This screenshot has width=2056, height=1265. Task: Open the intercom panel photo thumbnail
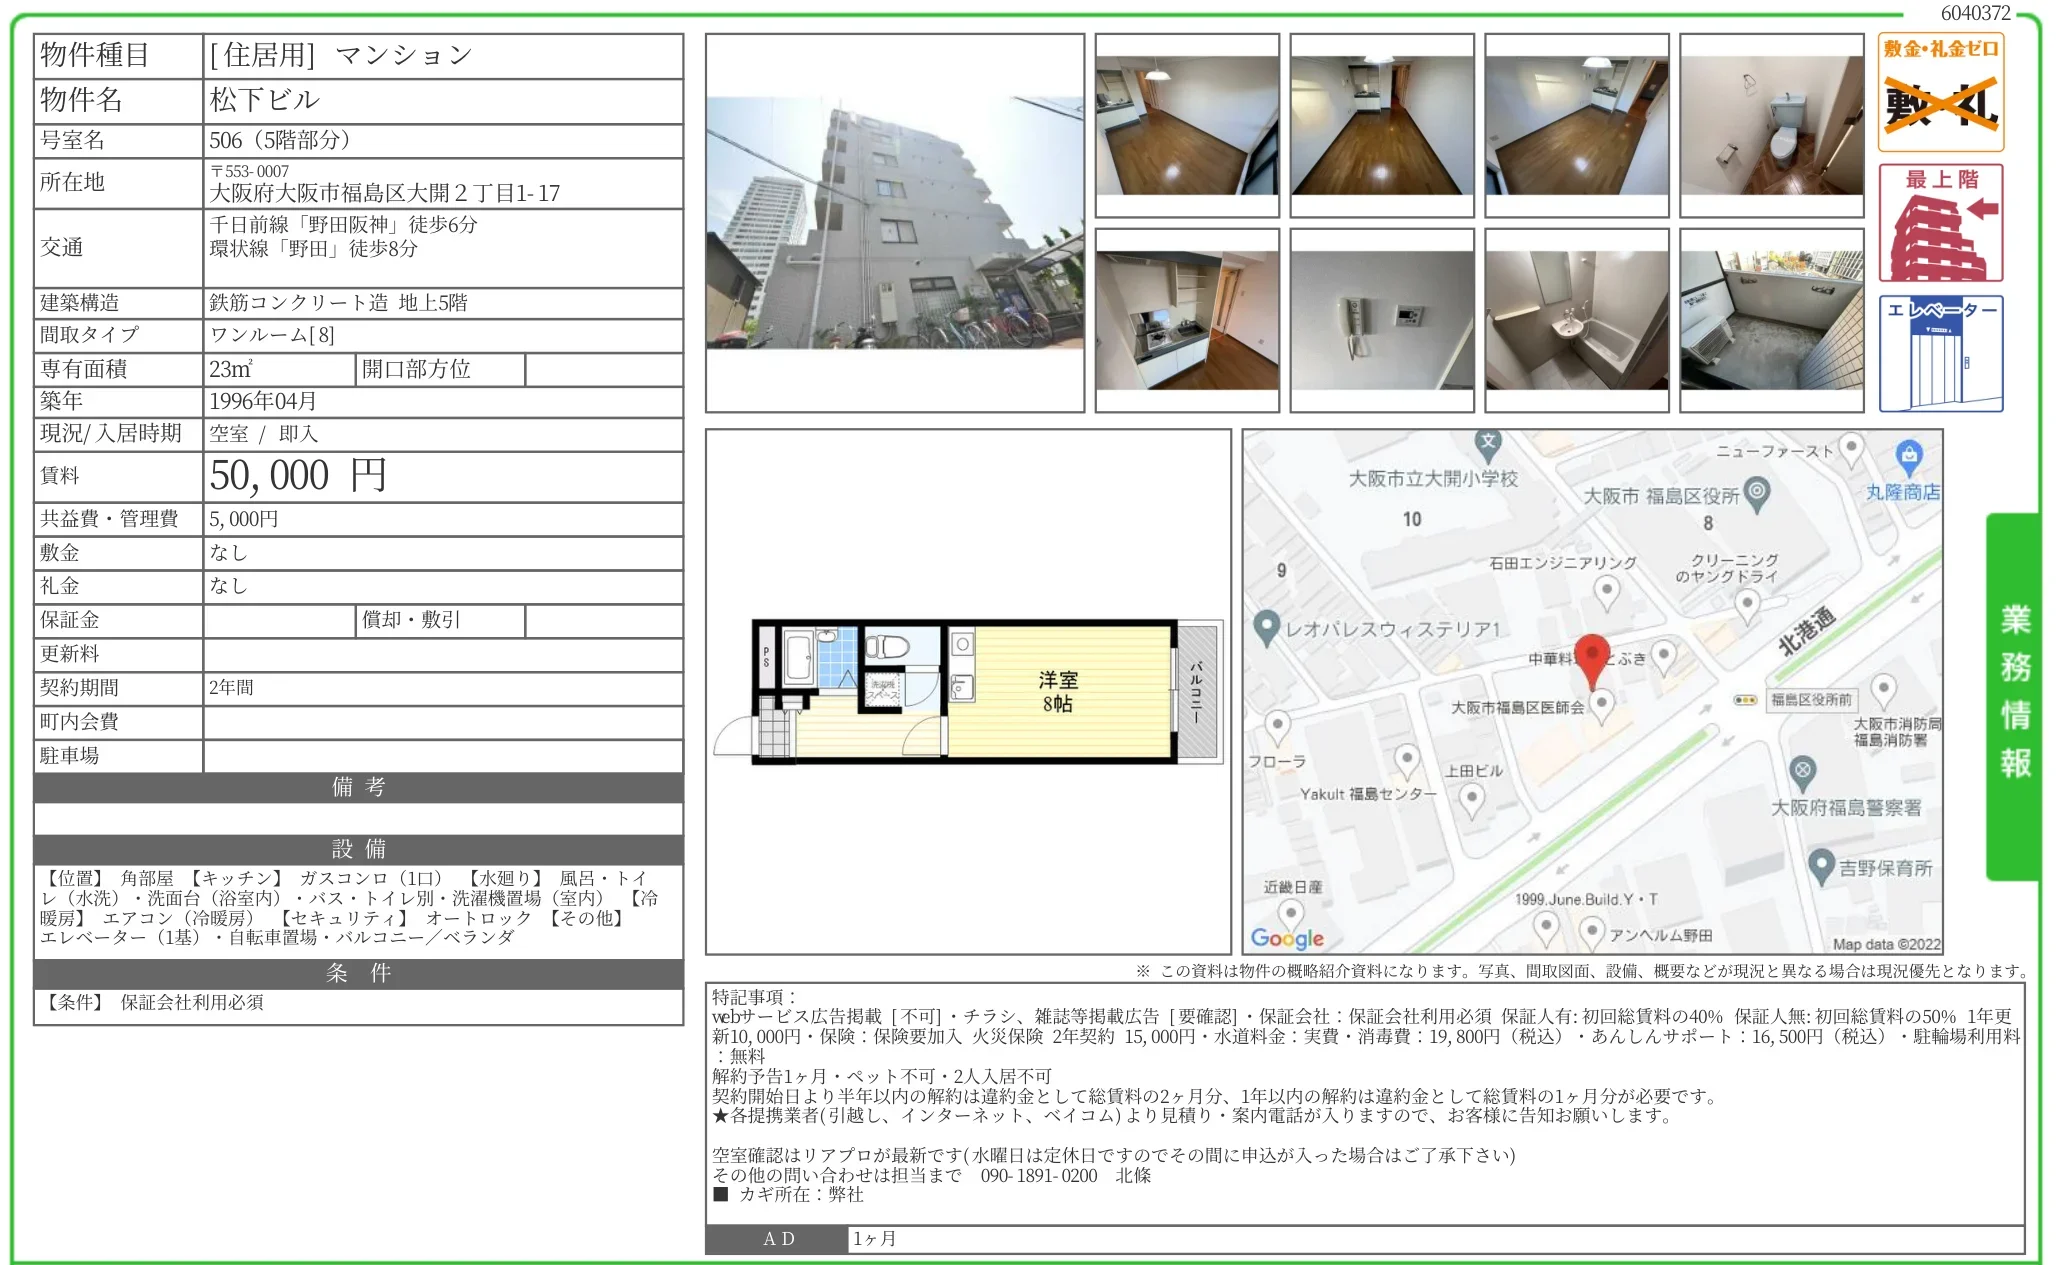pyautogui.click(x=1381, y=320)
